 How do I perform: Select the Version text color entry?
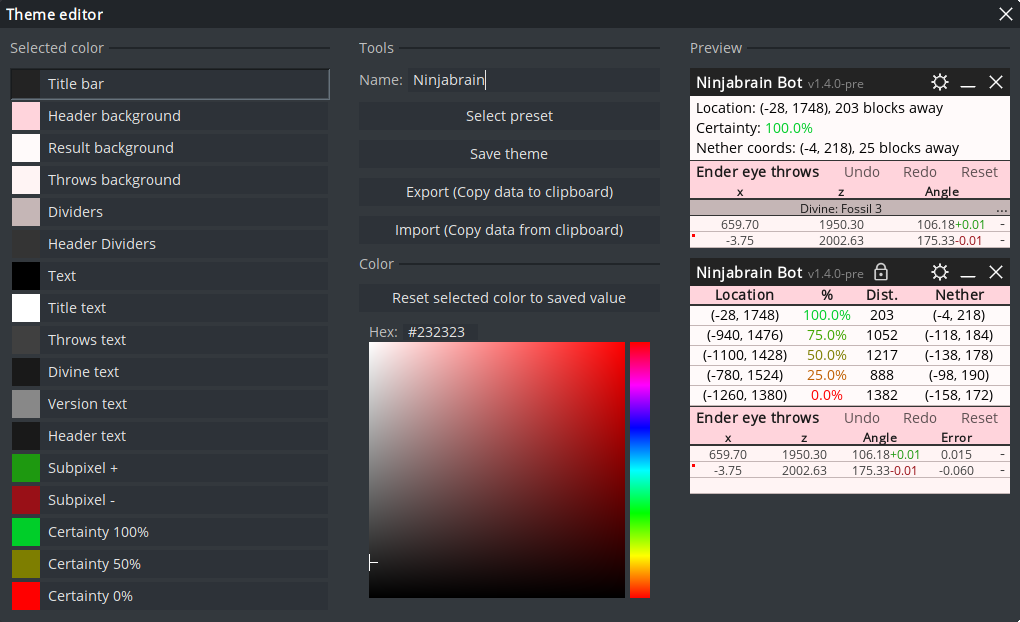pyautogui.click(x=170, y=404)
